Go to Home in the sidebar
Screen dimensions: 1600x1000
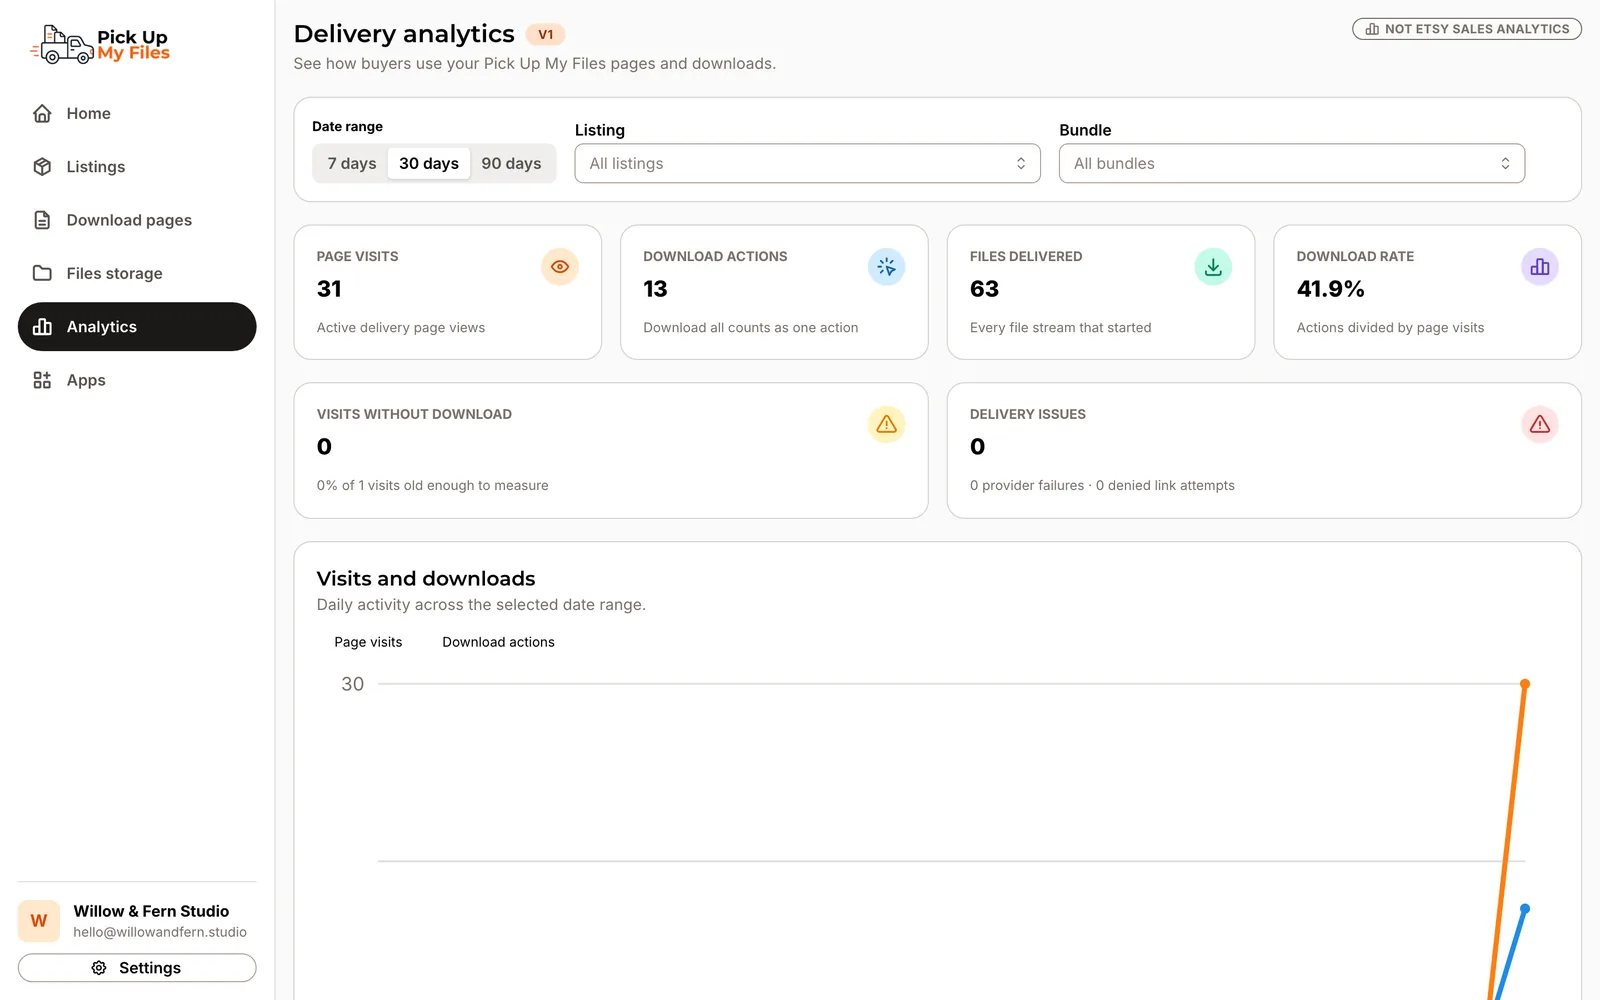[137, 113]
